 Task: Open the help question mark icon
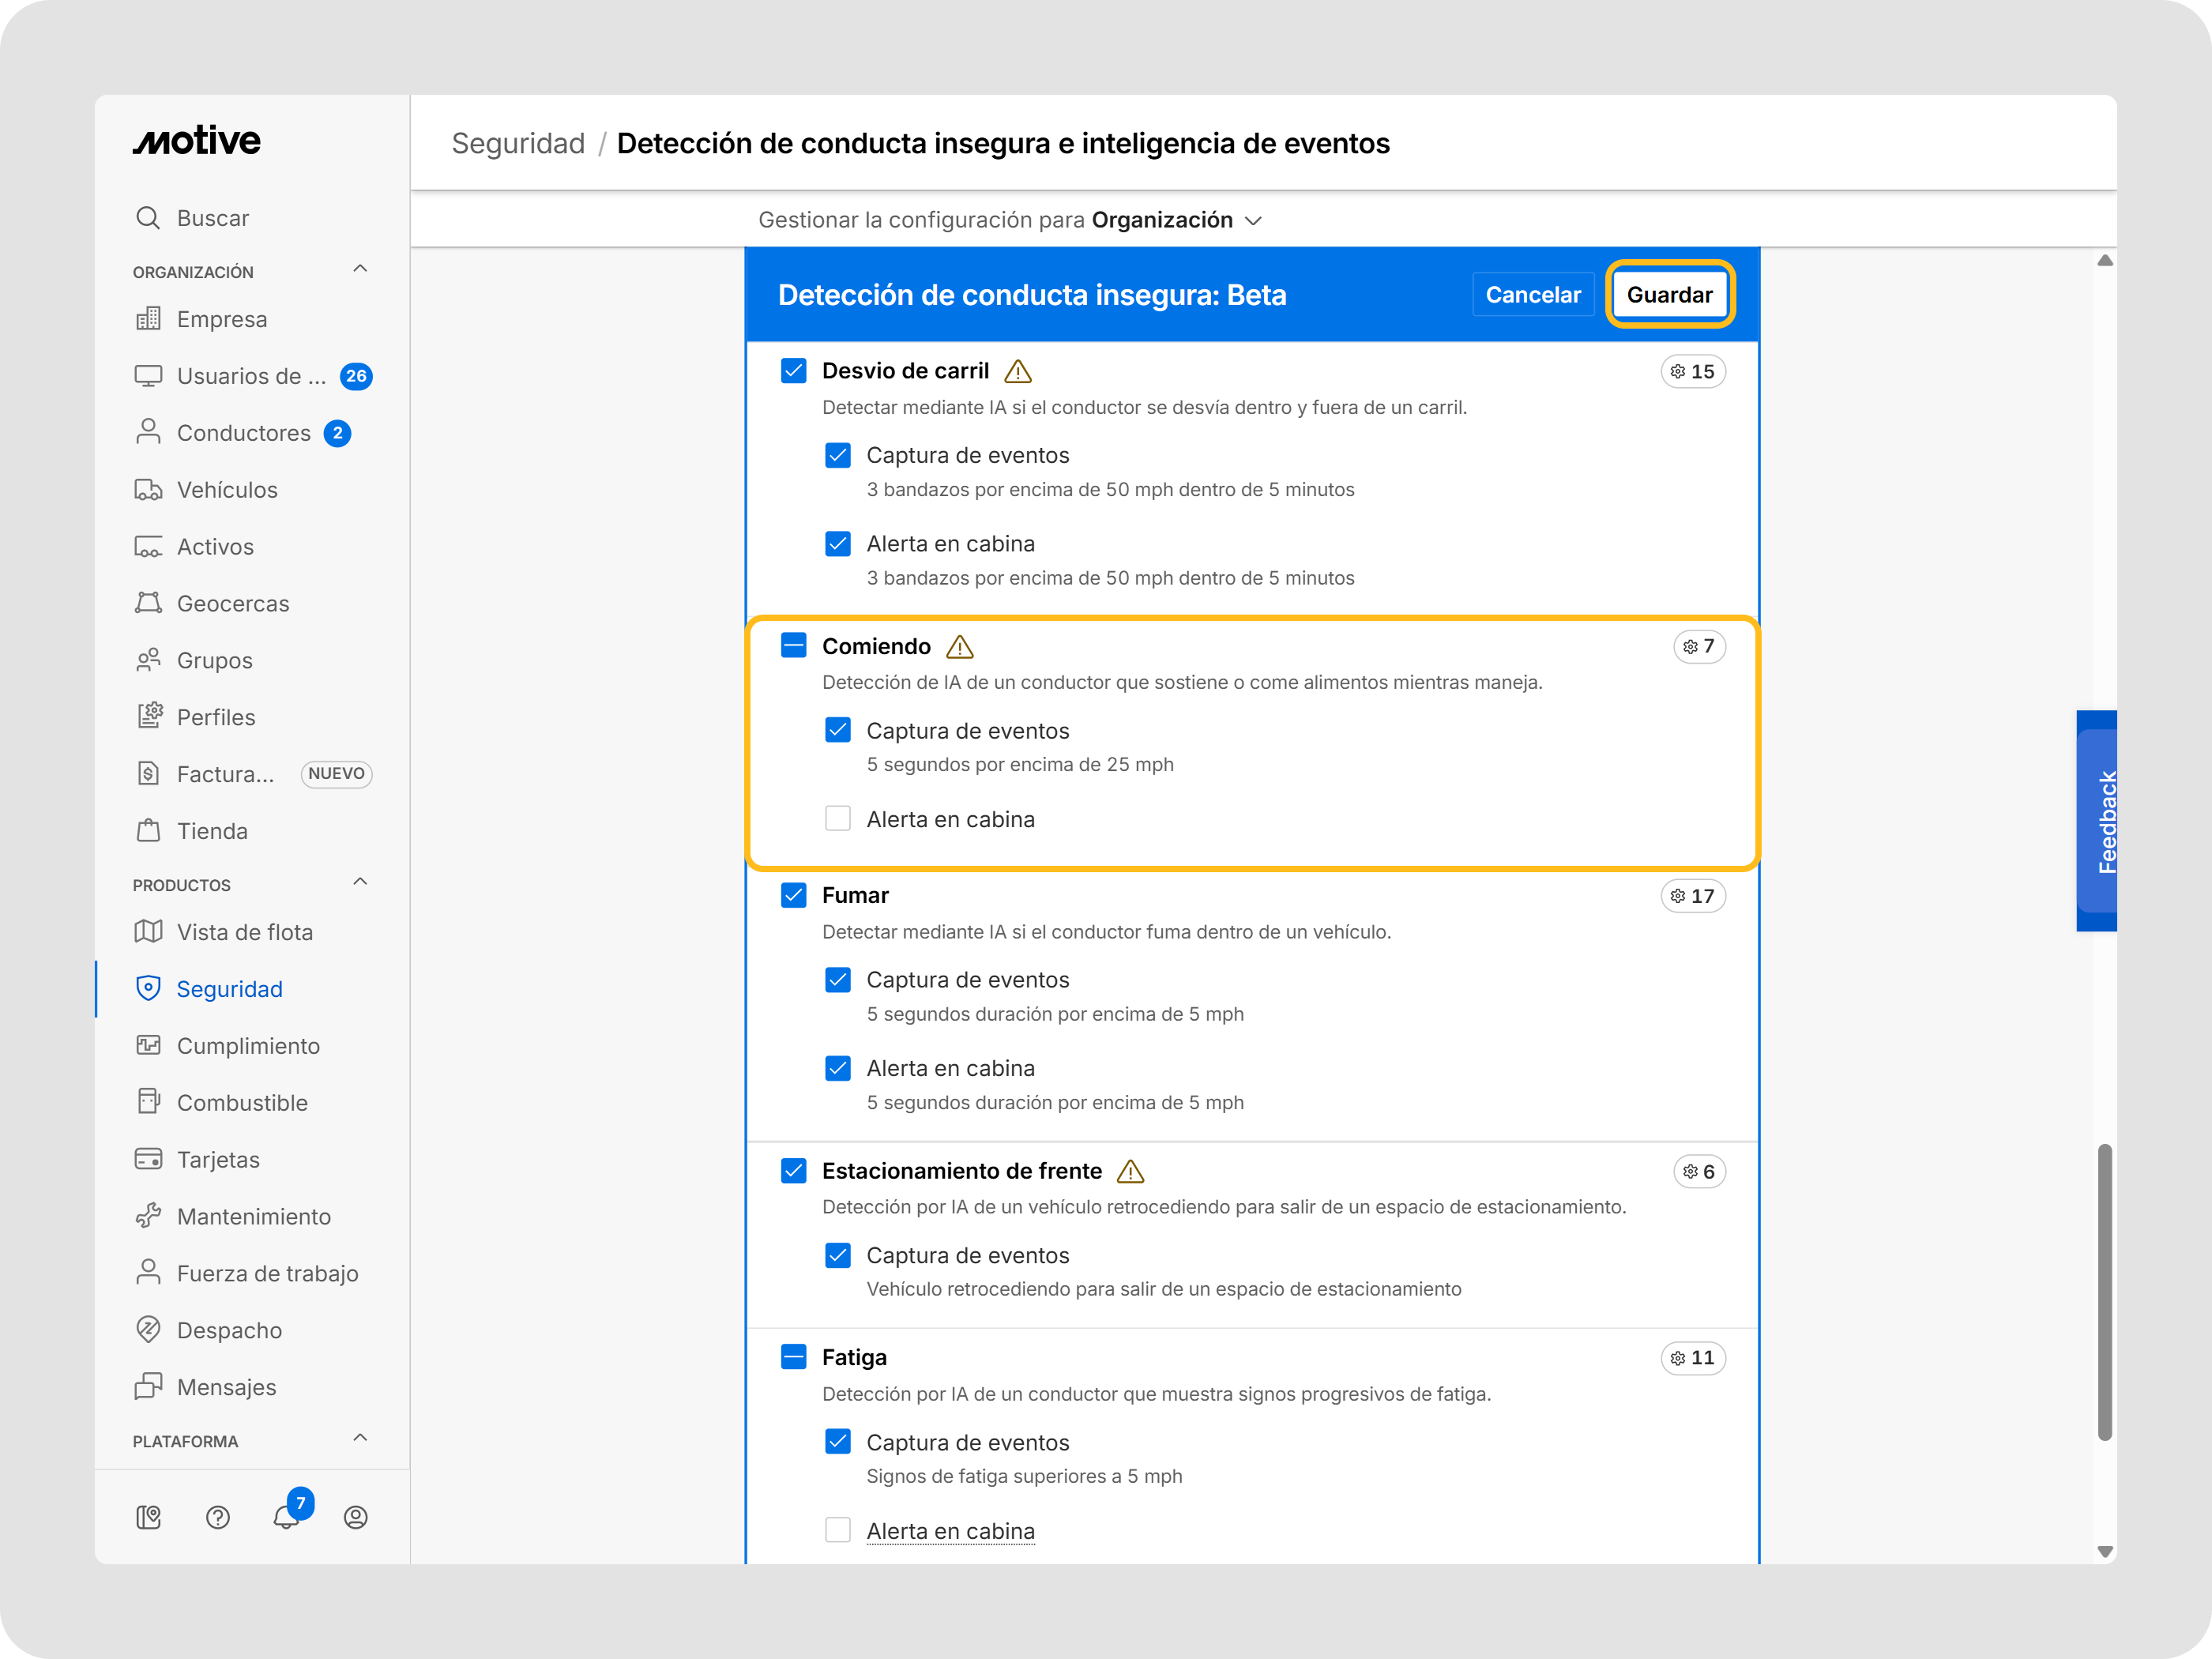pos(218,1517)
